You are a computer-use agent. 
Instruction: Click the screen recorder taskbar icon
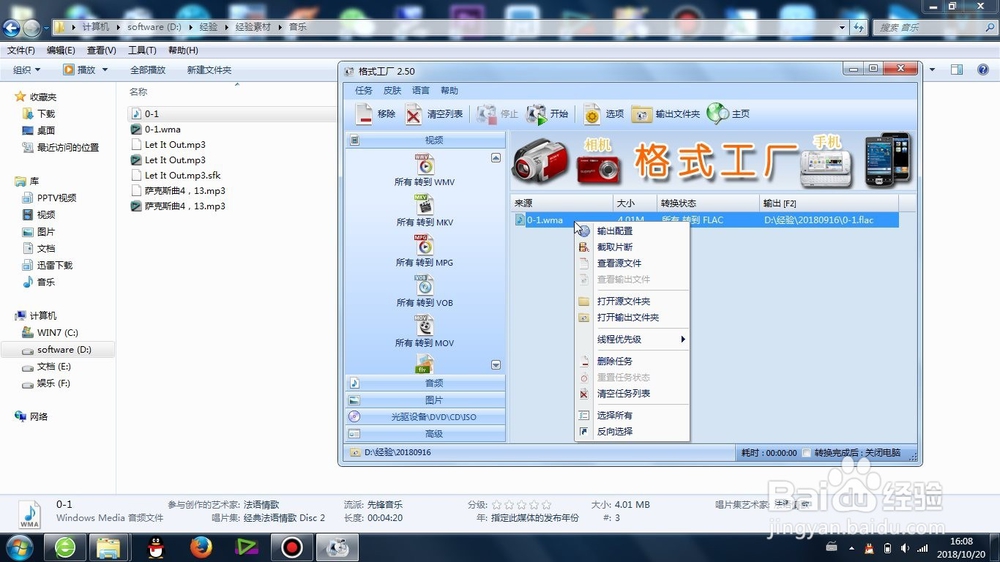click(x=292, y=547)
